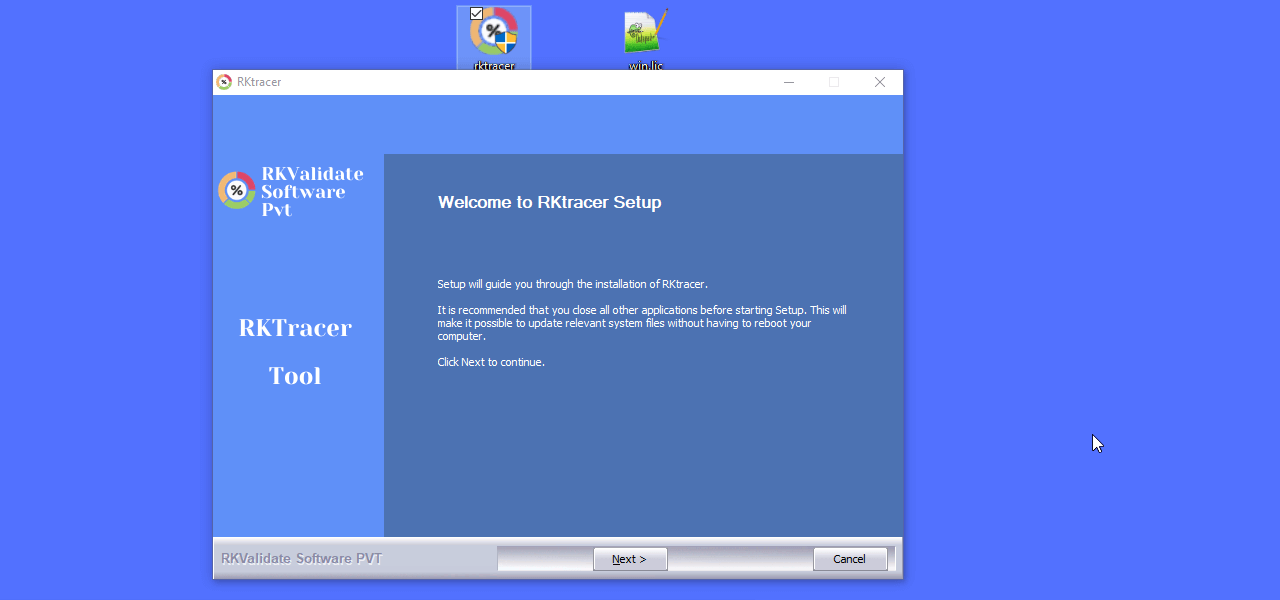Click the RKValidate logo in sidebar
1280x600 pixels.
tap(237, 190)
